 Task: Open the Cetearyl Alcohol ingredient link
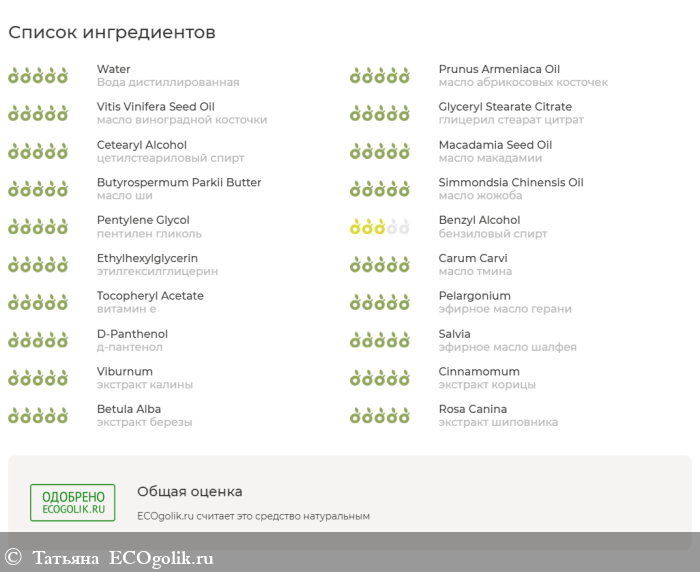tap(141, 145)
